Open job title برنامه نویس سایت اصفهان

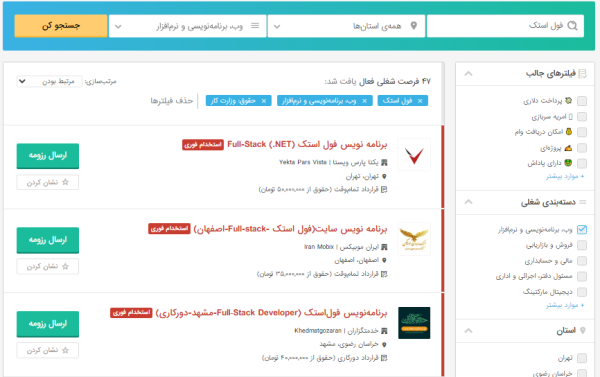point(290,229)
